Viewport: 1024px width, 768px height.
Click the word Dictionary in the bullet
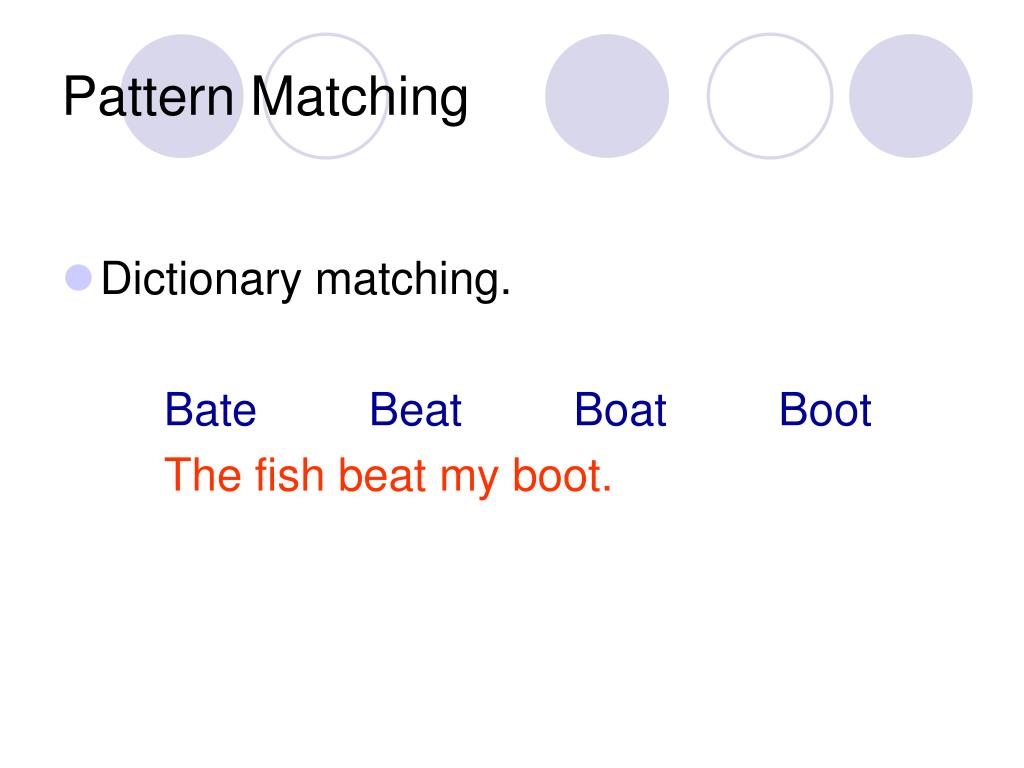(201, 280)
